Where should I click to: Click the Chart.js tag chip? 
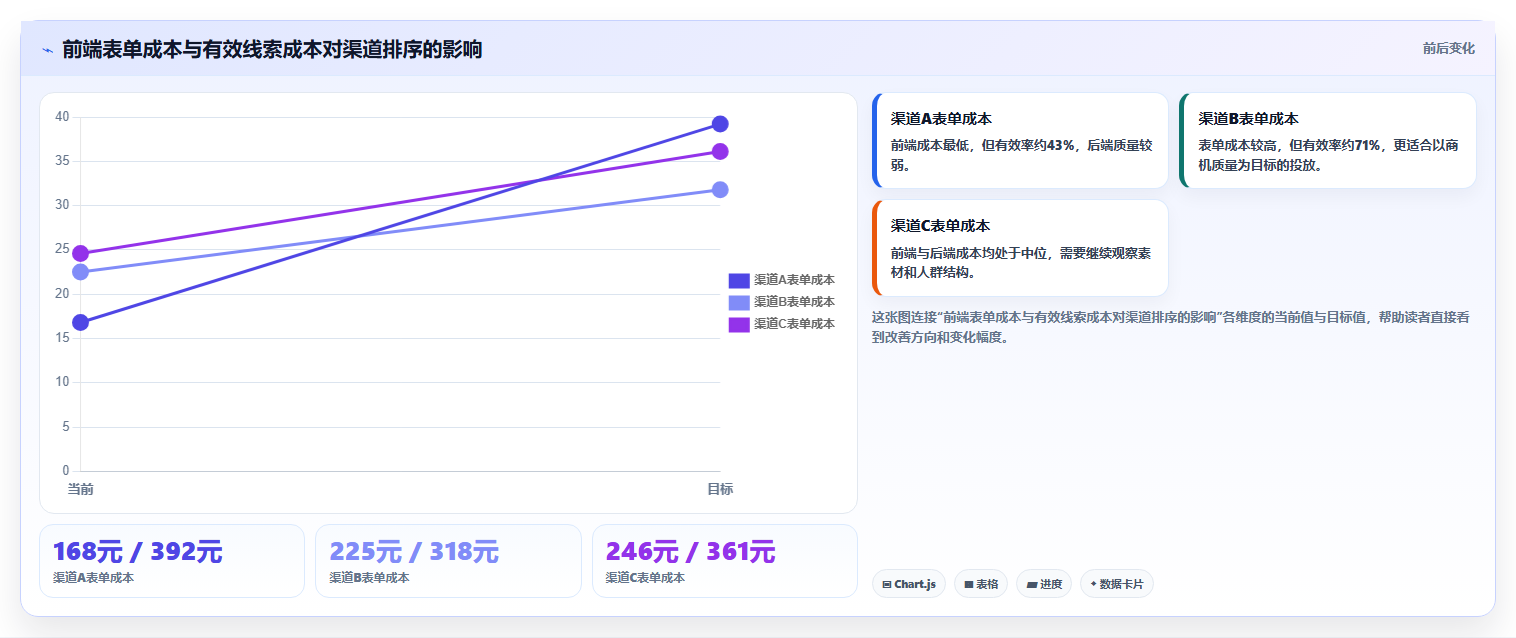(x=909, y=584)
